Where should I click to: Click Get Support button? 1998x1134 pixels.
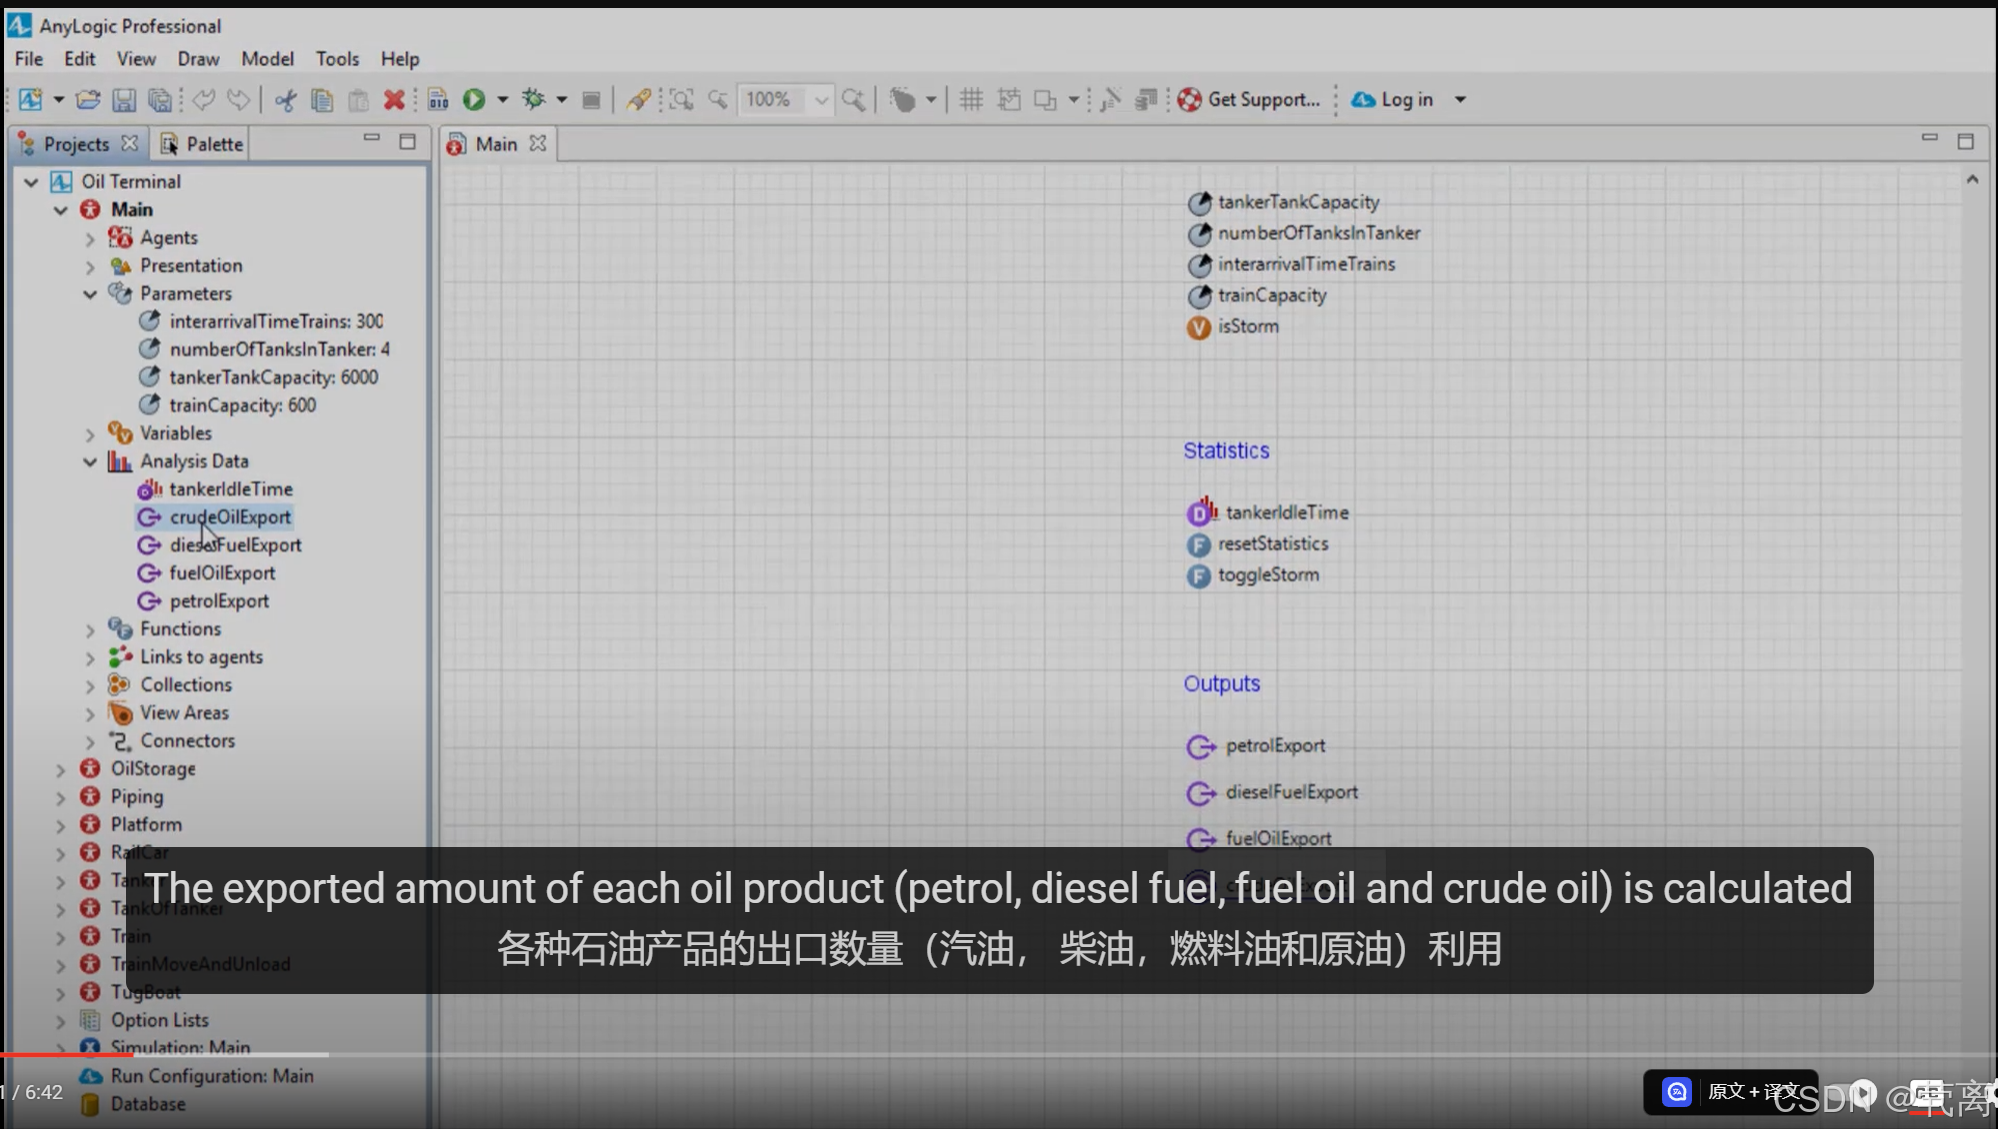(x=1250, y=99)
